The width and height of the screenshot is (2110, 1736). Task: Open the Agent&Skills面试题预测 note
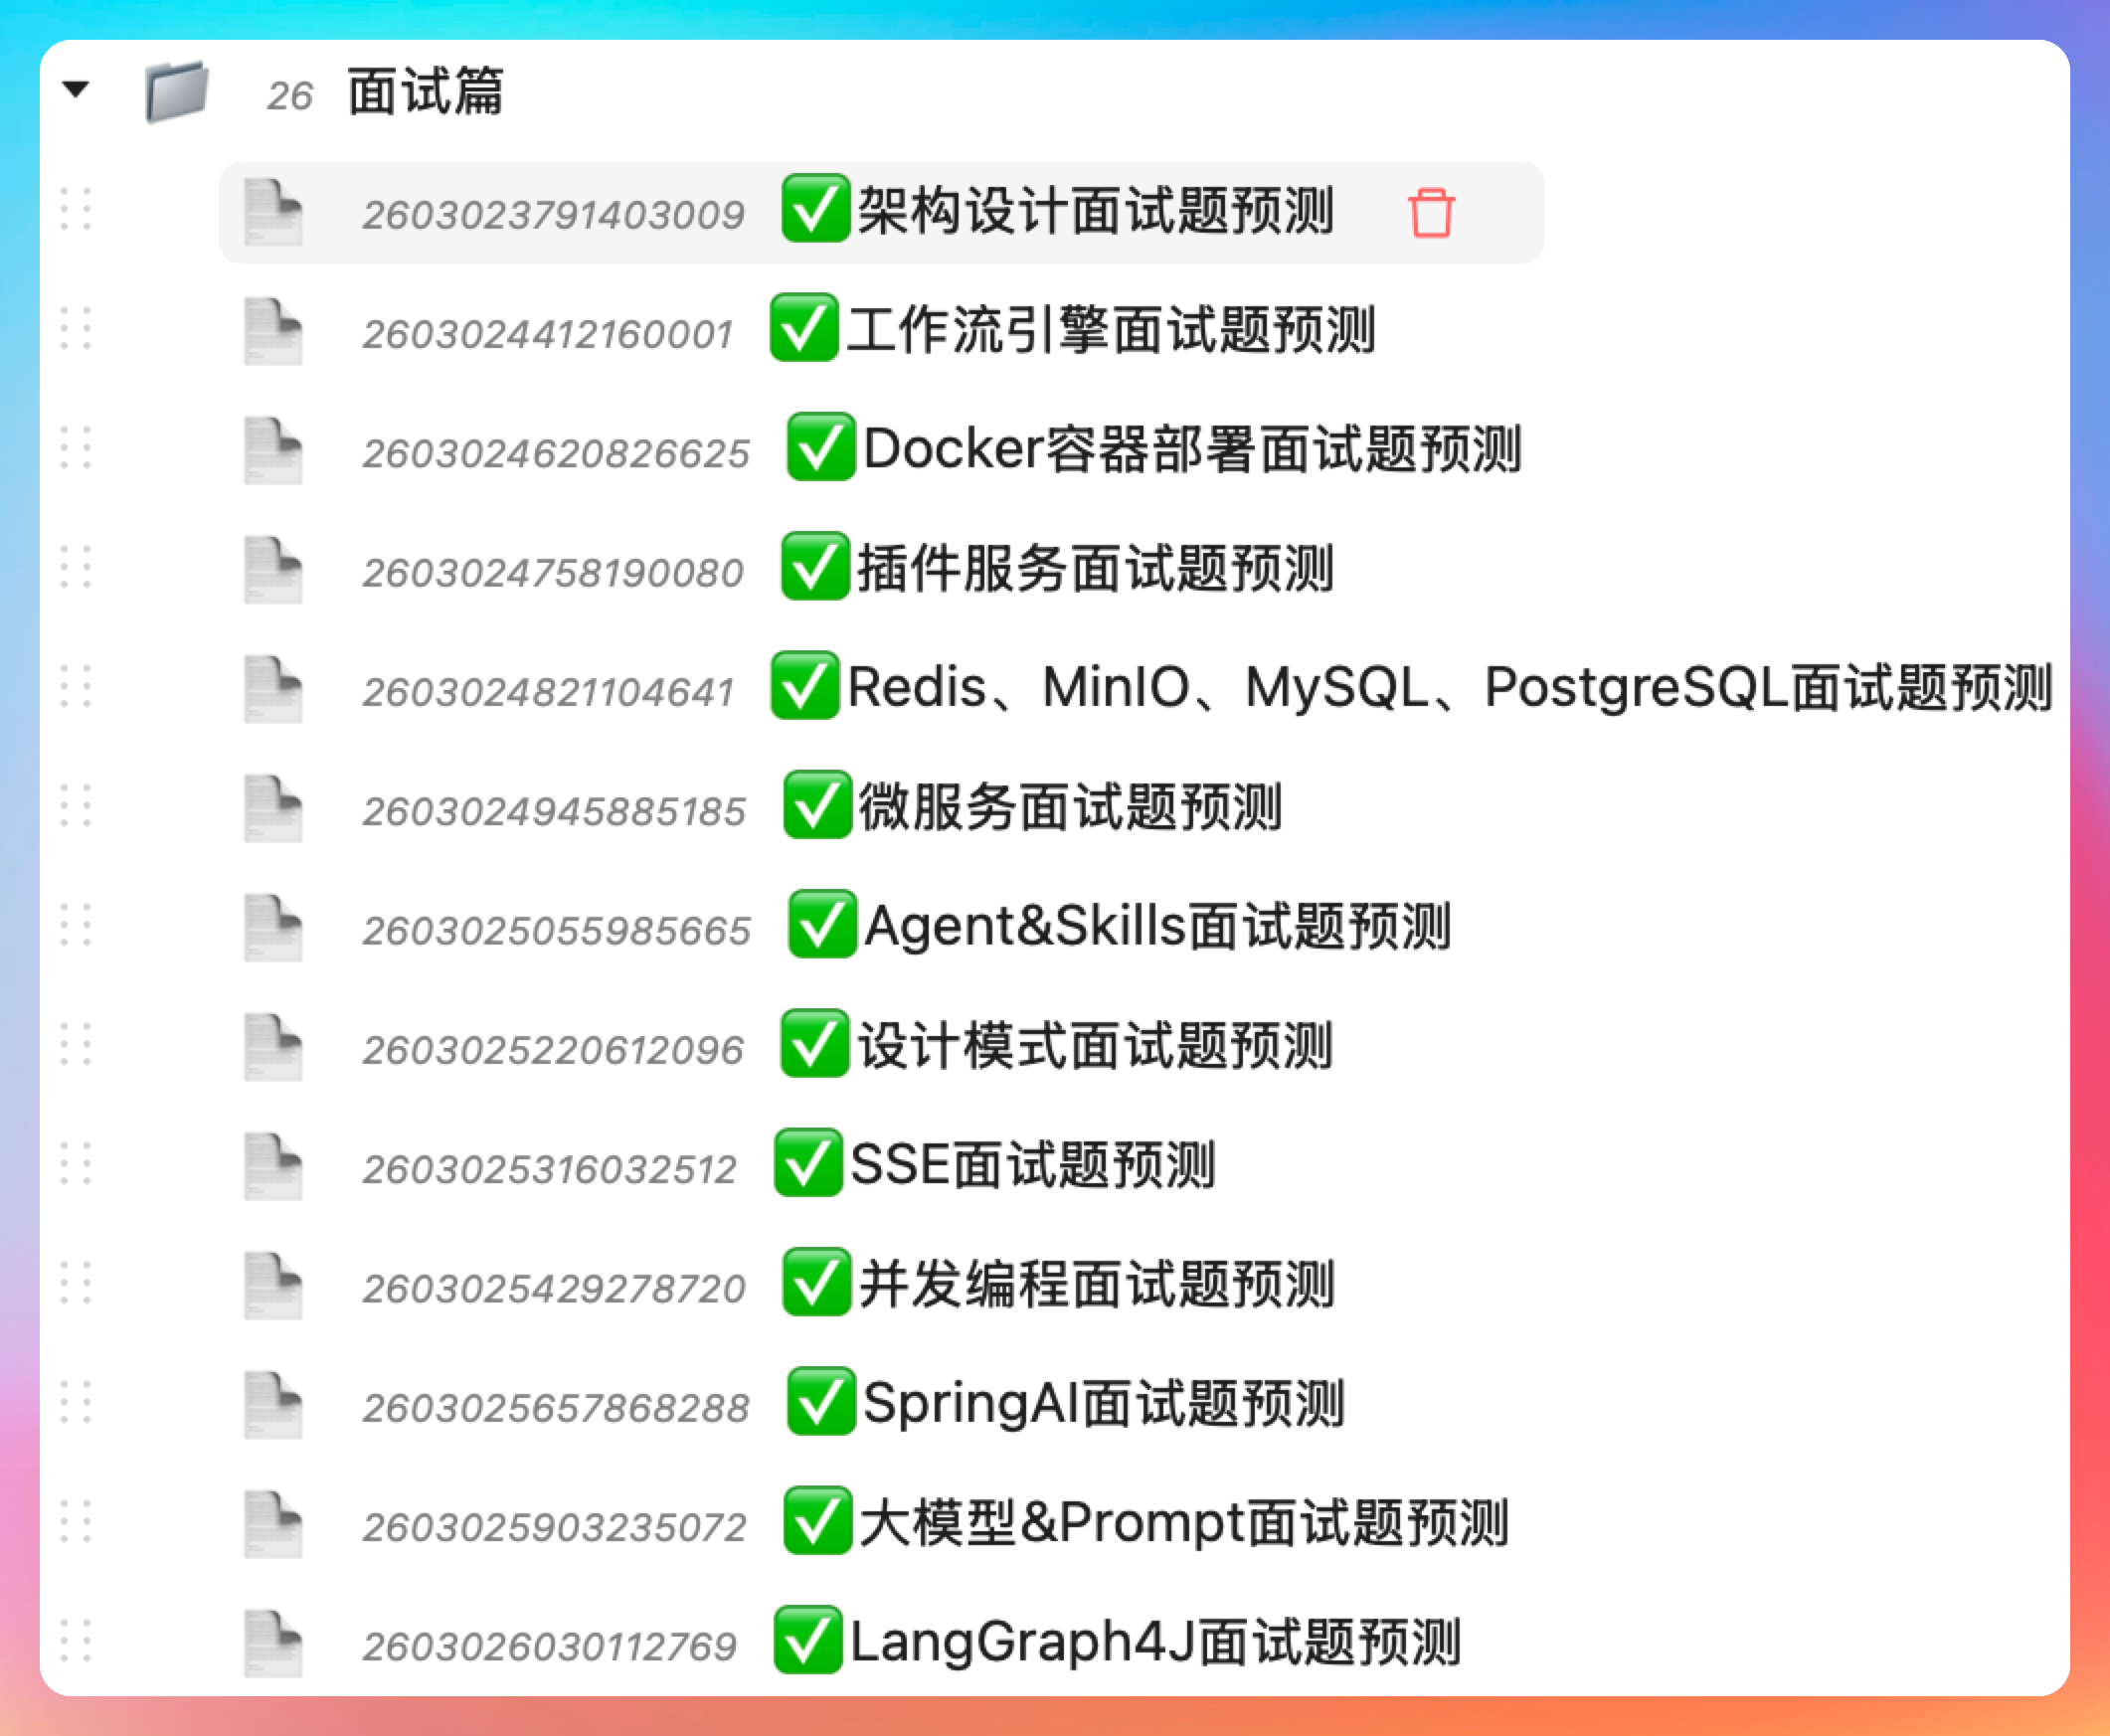(x=1156, y=927)
